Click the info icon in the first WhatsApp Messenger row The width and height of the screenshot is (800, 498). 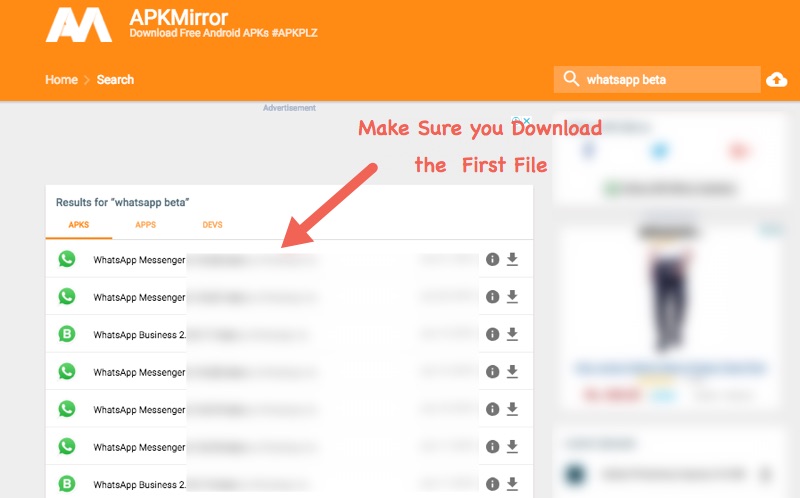[492, 259]
